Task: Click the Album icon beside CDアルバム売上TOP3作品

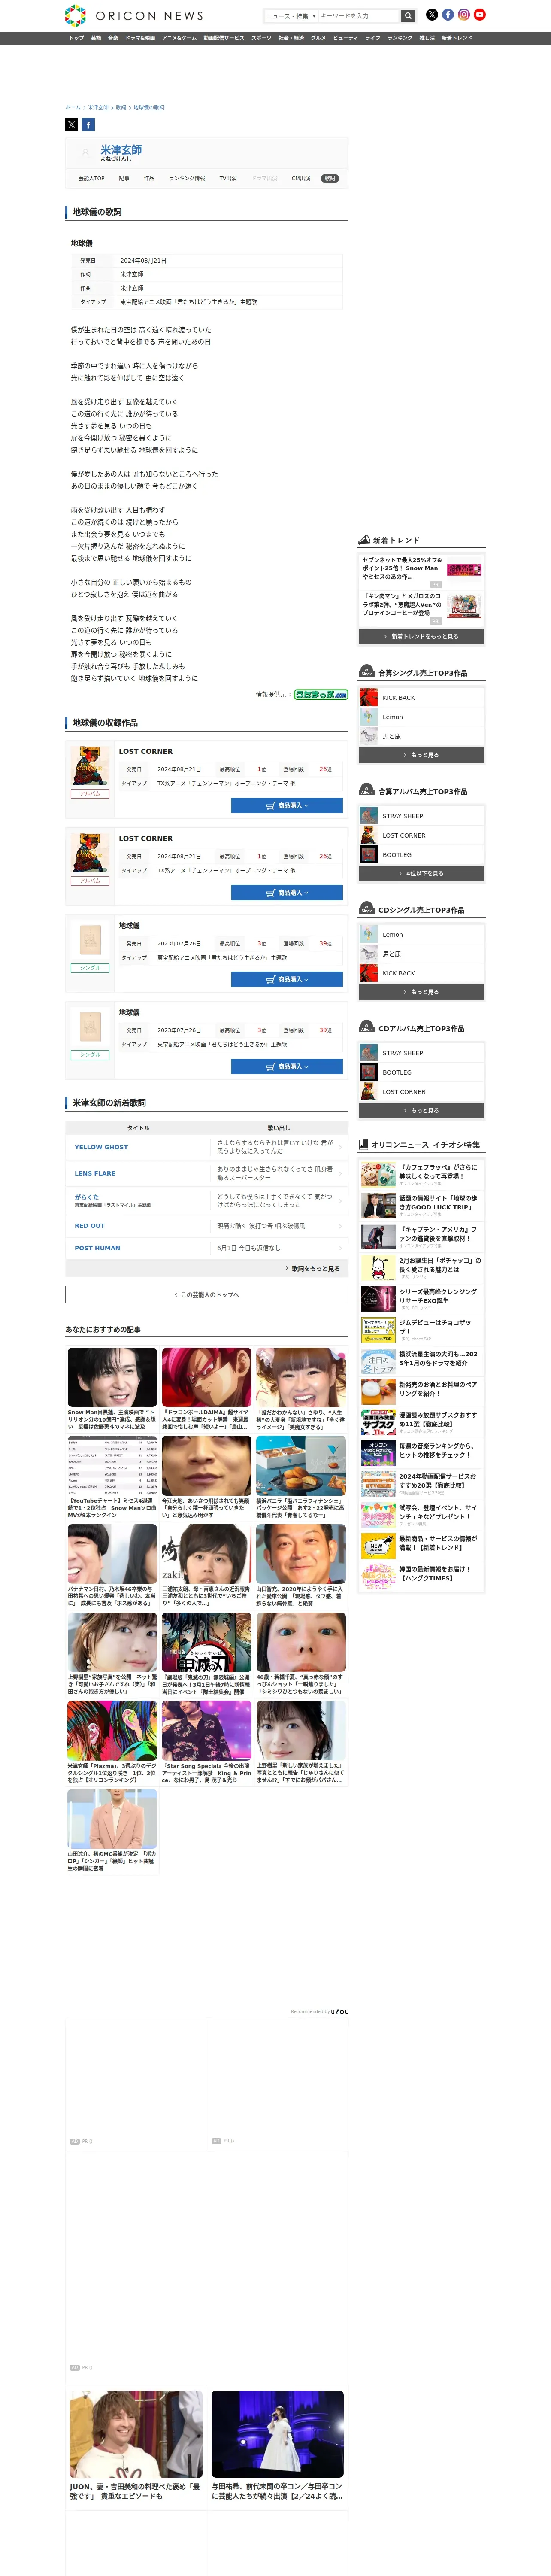Action: click(x=367, y=1027)
